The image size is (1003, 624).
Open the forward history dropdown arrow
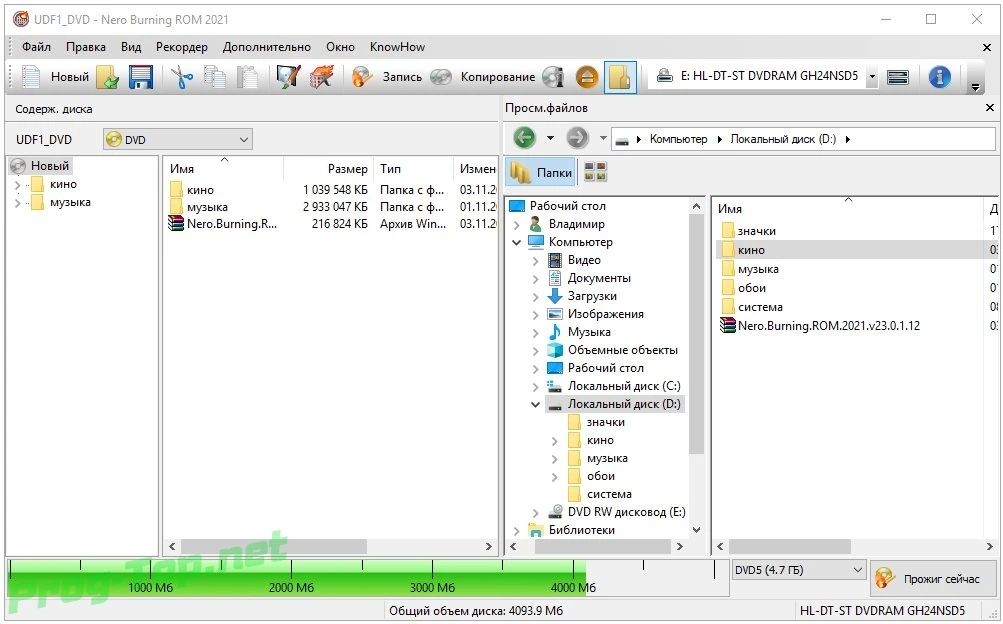603,137
